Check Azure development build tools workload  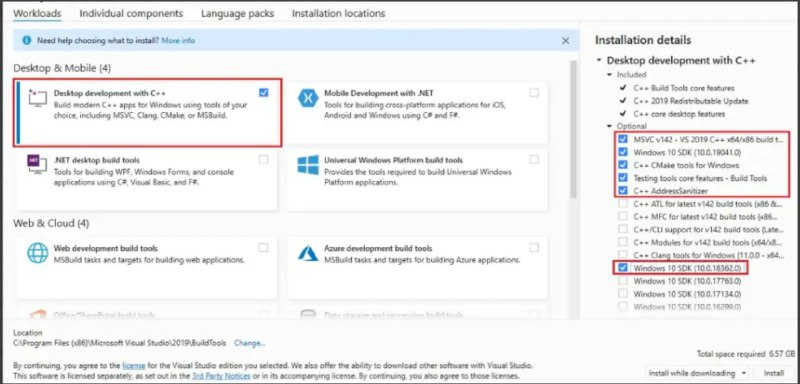(x=534, y=248)
